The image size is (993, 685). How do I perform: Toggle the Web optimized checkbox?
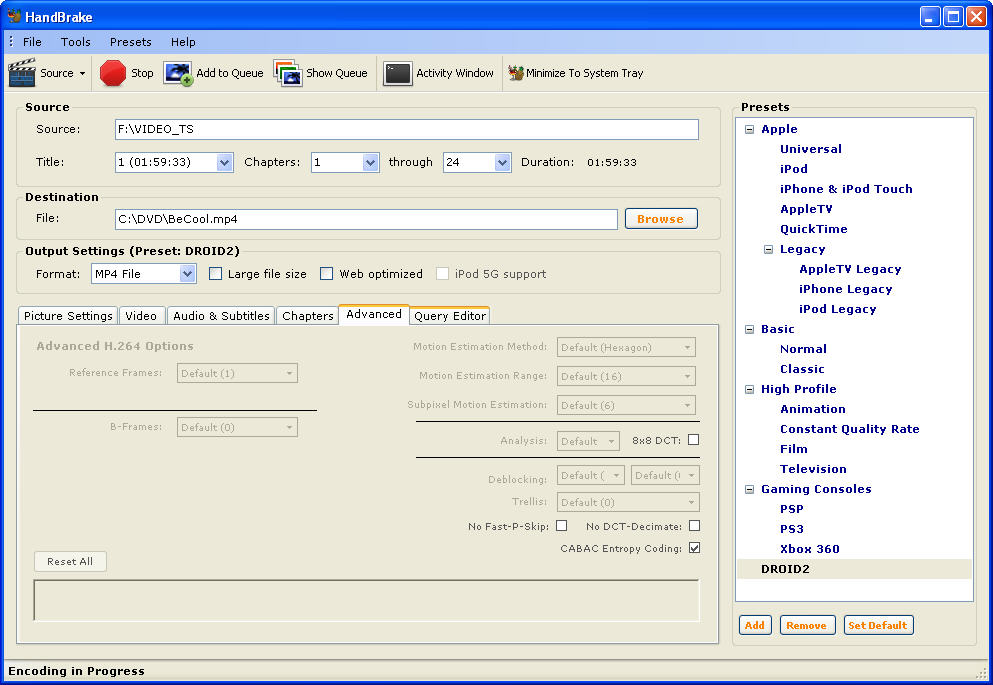[326, 274]
